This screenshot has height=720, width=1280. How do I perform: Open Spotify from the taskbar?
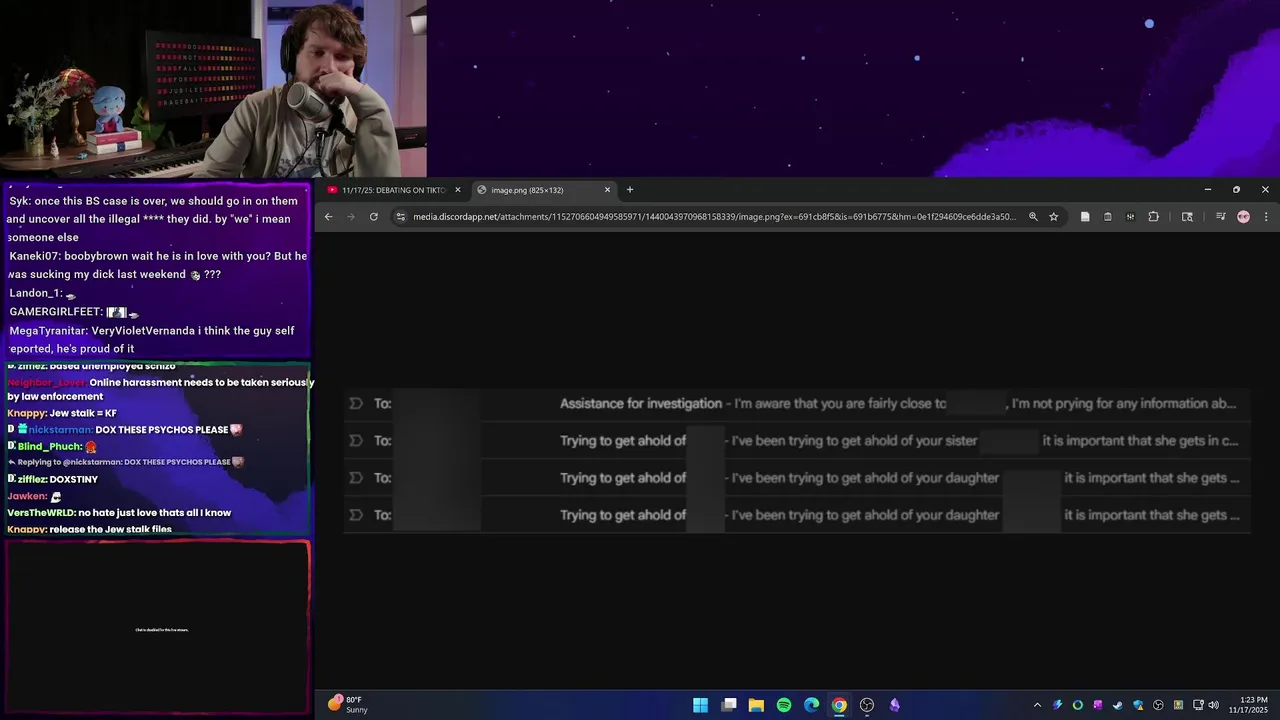pos(784,705)
